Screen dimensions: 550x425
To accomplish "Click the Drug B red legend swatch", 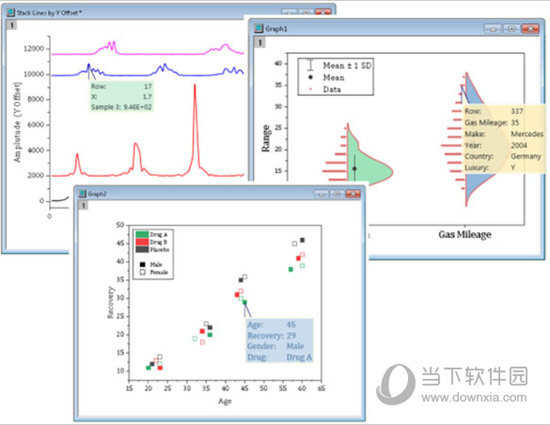I will [x=142, y=242].
